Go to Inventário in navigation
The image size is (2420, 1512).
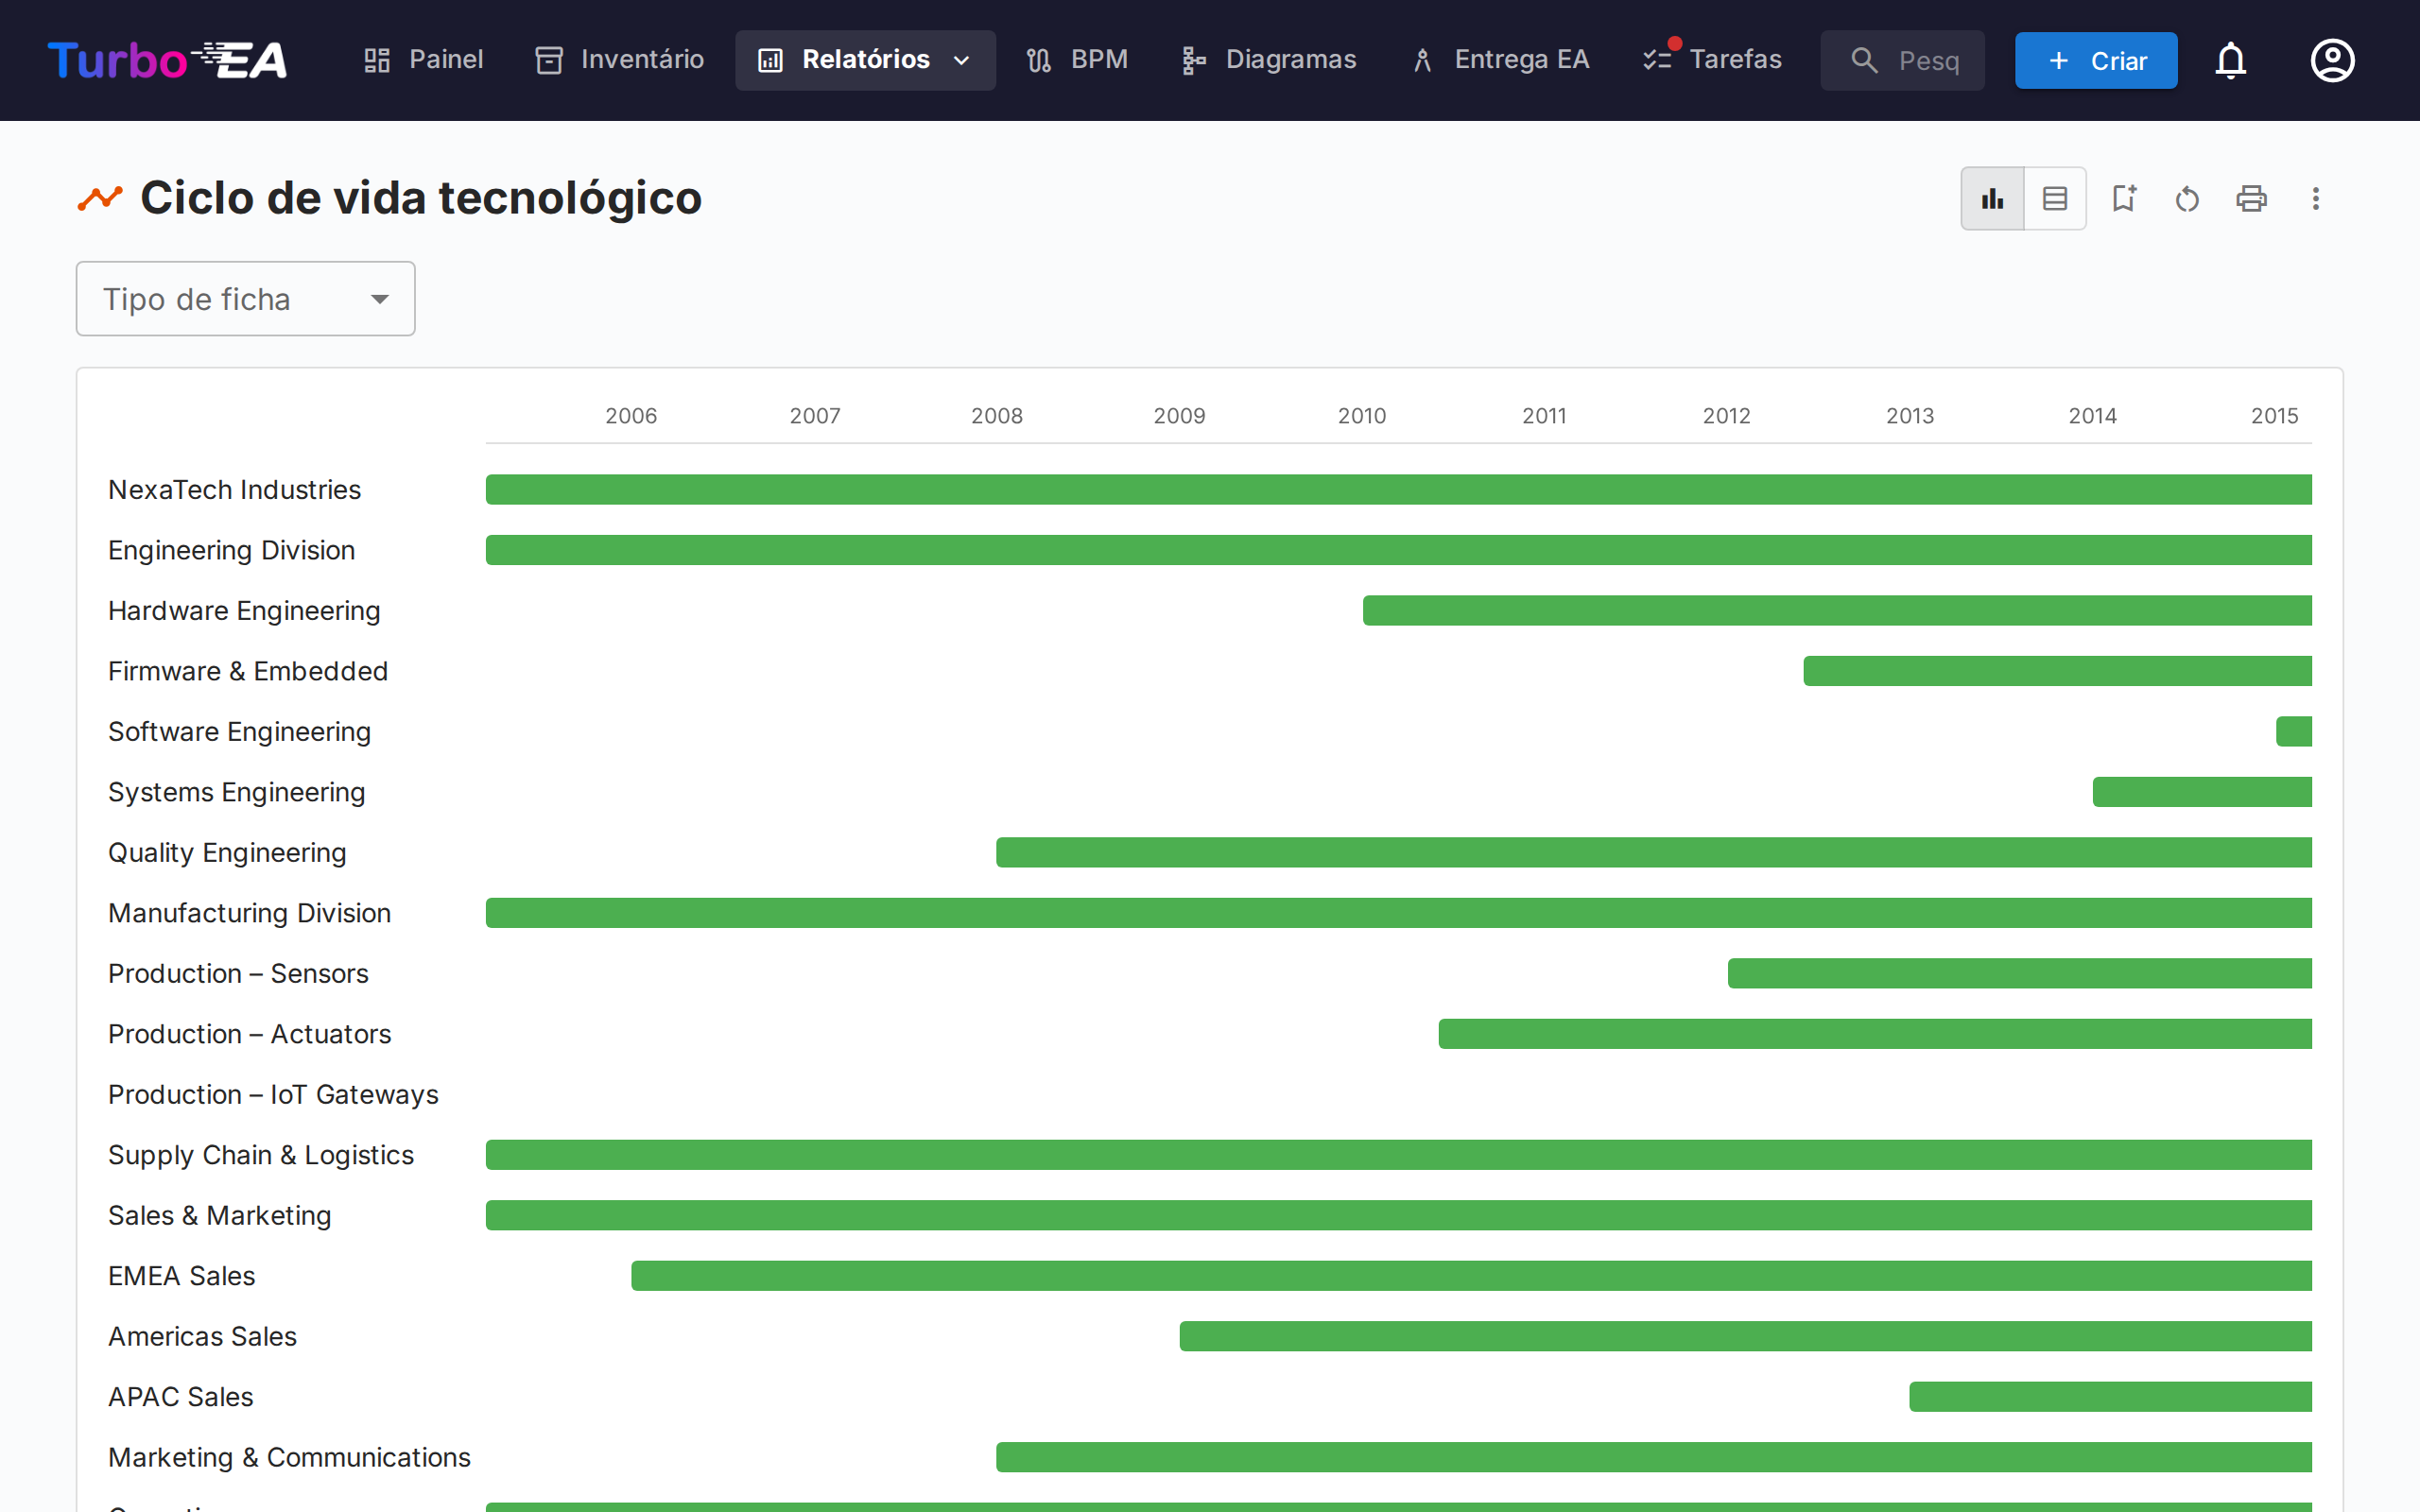(x=620, y=60)
